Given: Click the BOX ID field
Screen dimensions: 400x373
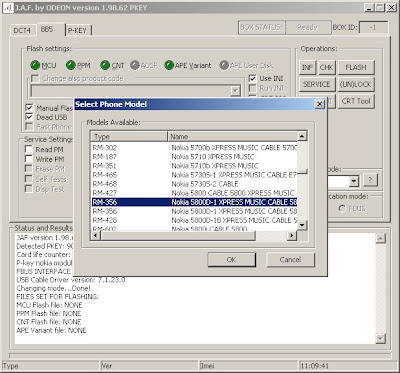Looking at the screenshot, I should tap(374, 28).
